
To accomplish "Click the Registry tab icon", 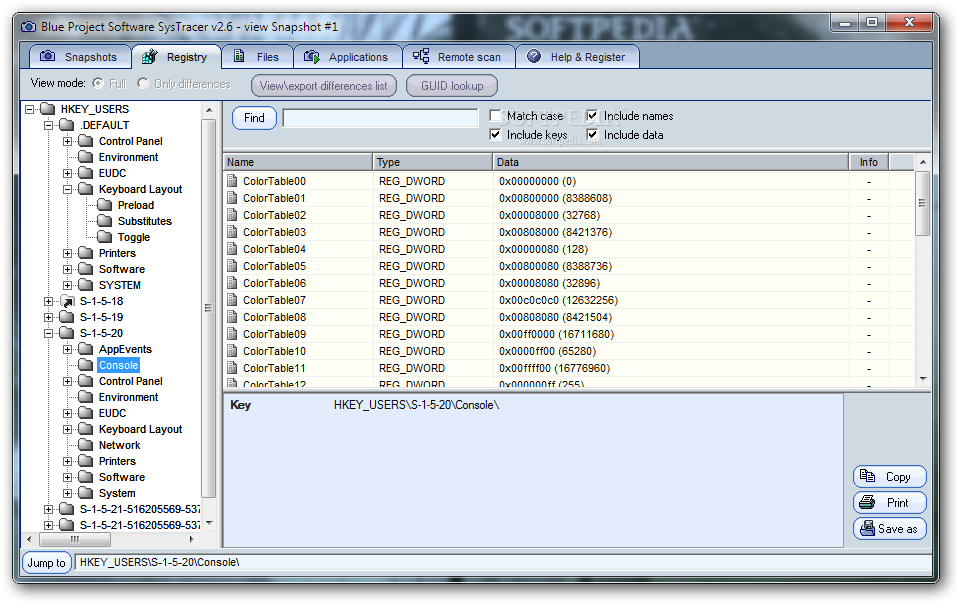I will tap(149, 57).
